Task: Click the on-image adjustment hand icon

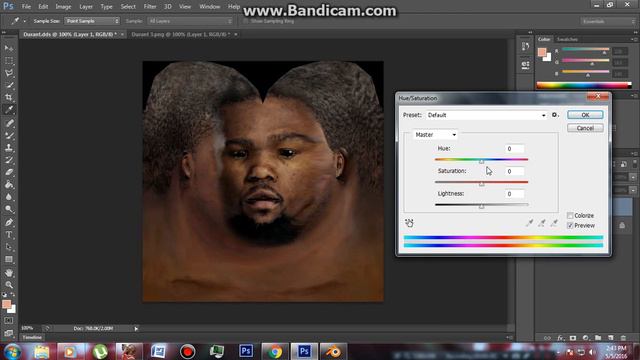Action: pos(409,223)
